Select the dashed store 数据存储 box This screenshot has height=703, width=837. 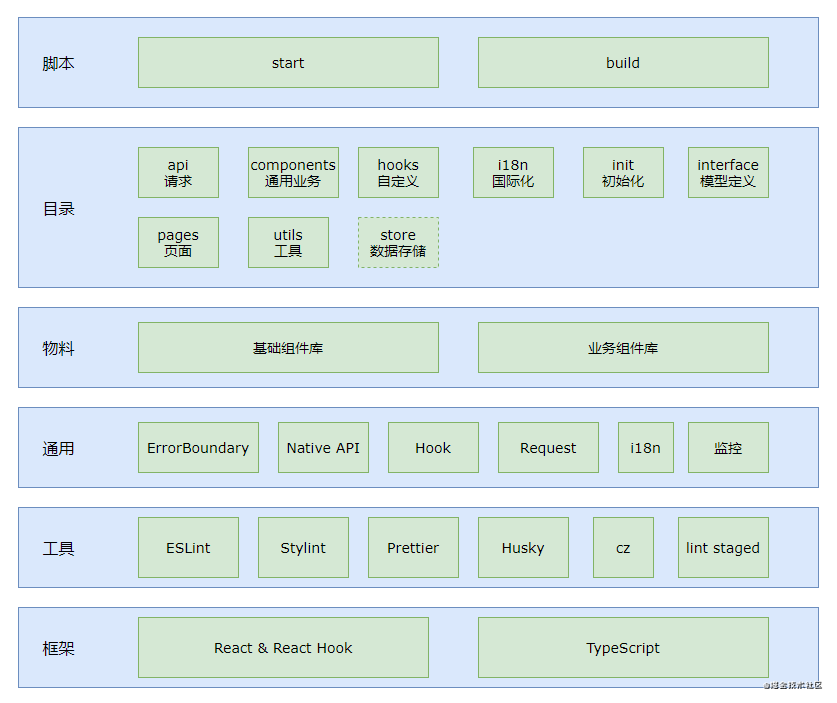(x=398, y=242)
